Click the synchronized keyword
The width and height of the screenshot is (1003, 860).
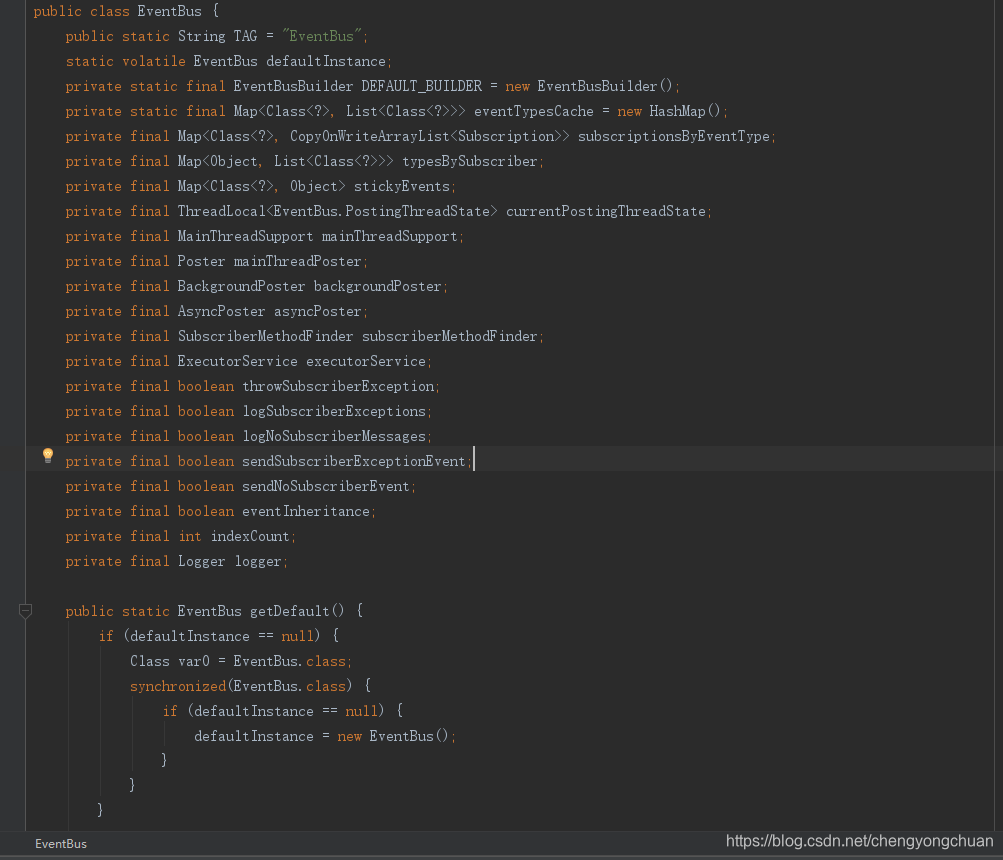click(178, 685)
